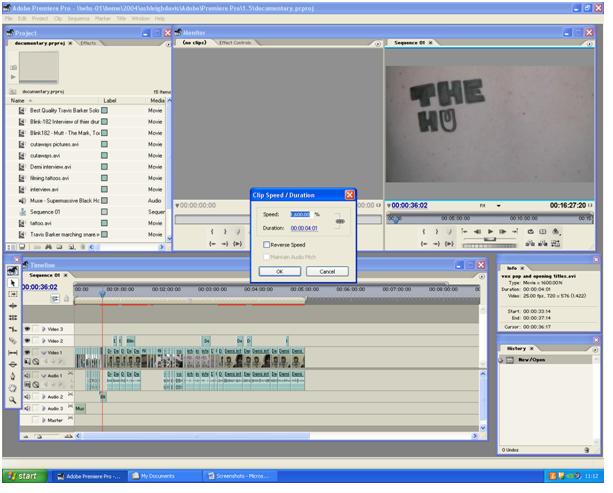
Task: Check the Reverse Speed checkbox
Action: point(267,245)
